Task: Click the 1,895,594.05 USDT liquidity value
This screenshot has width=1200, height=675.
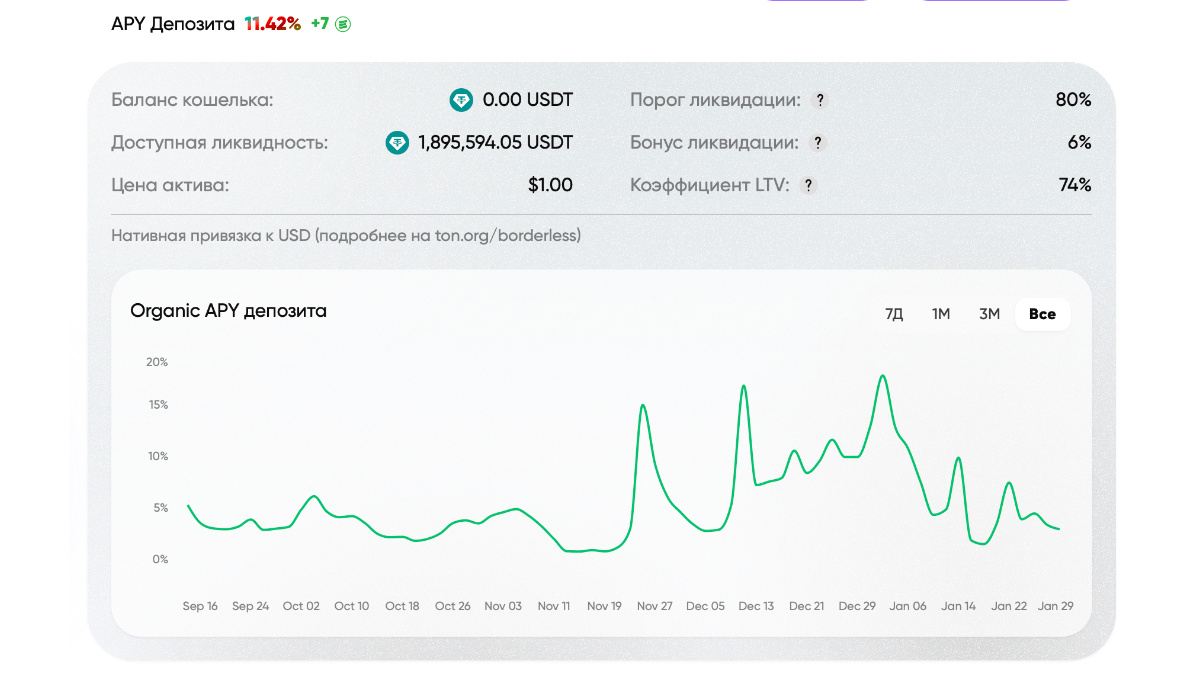Action: pos(495,143)
